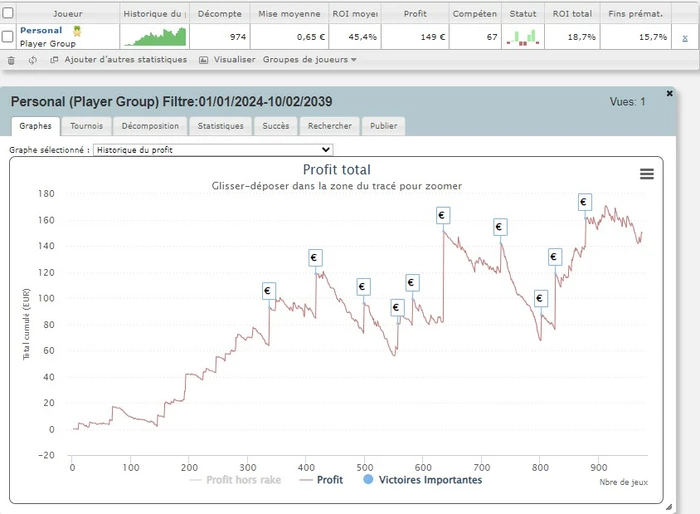This screenshot has height=514, width=700.
Task: Click the Profit total chart title
Action: pyautogui.click(x=337, y=170)
